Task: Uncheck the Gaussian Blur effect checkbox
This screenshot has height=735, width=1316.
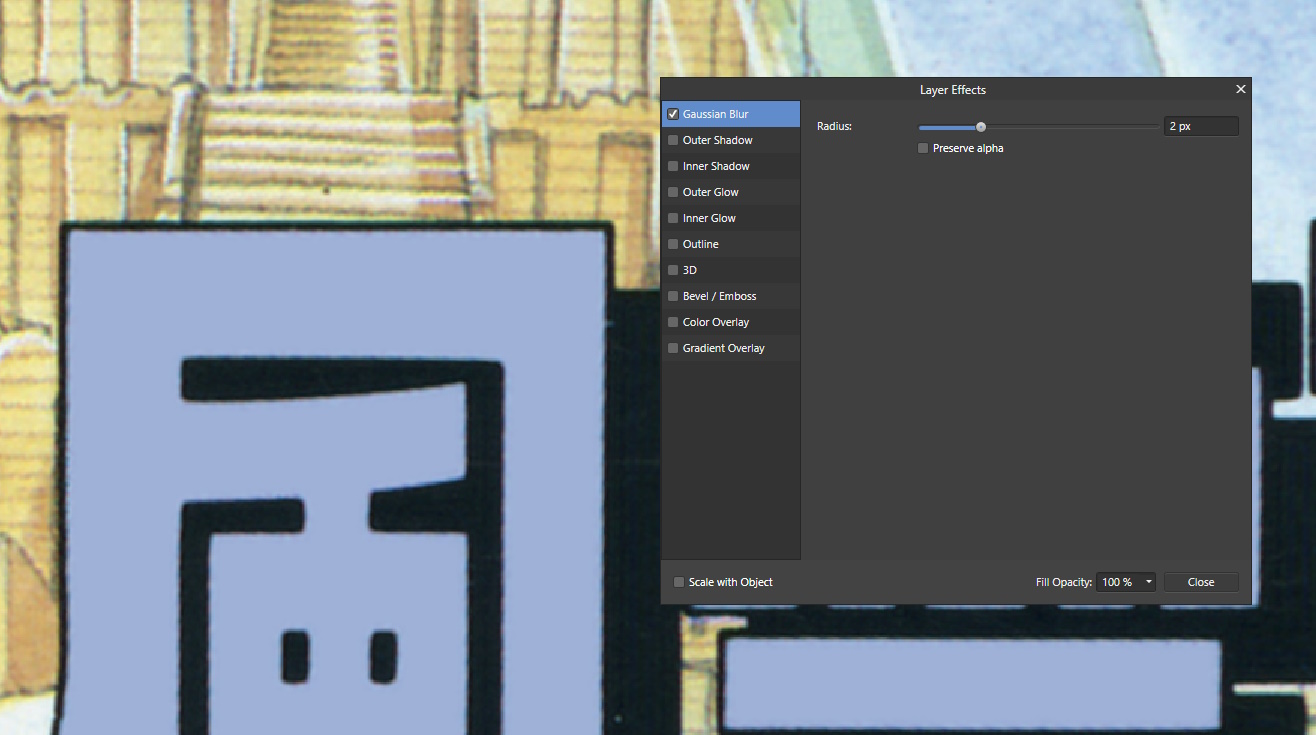Action: pyautogui.click(x=673, y=114)
